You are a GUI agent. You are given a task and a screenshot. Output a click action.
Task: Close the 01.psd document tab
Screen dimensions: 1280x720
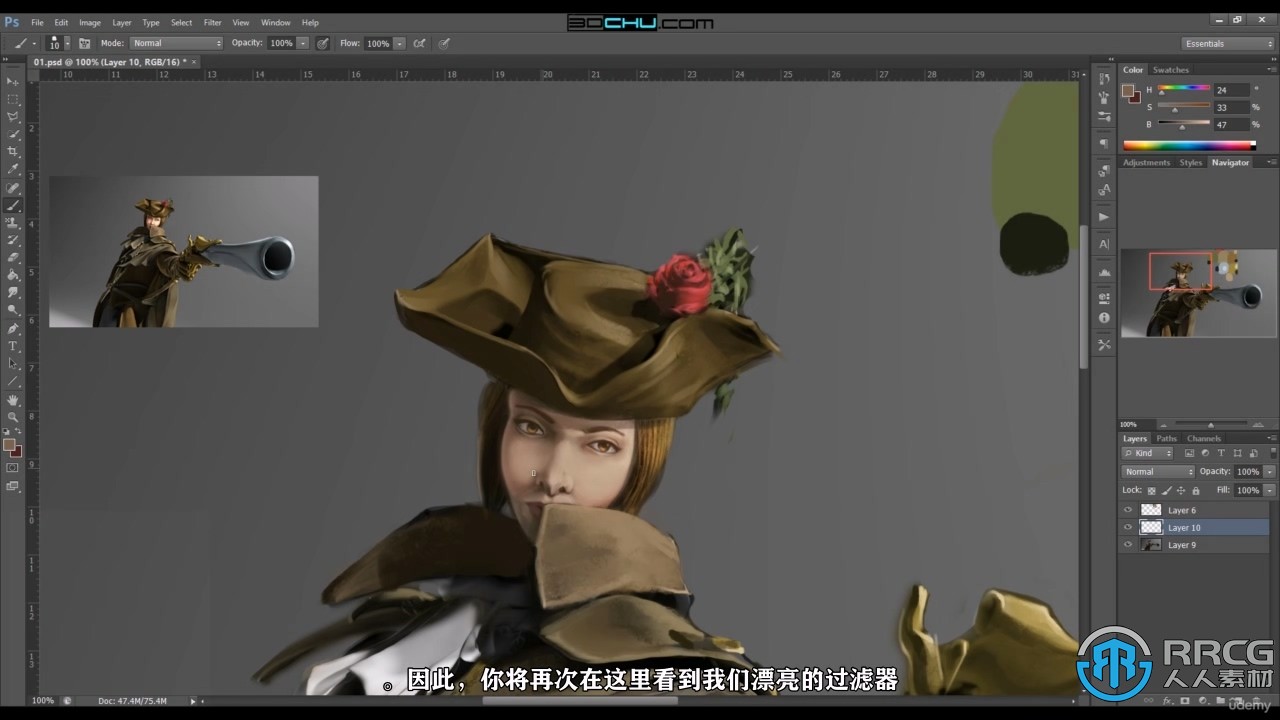tap(195, 62)
